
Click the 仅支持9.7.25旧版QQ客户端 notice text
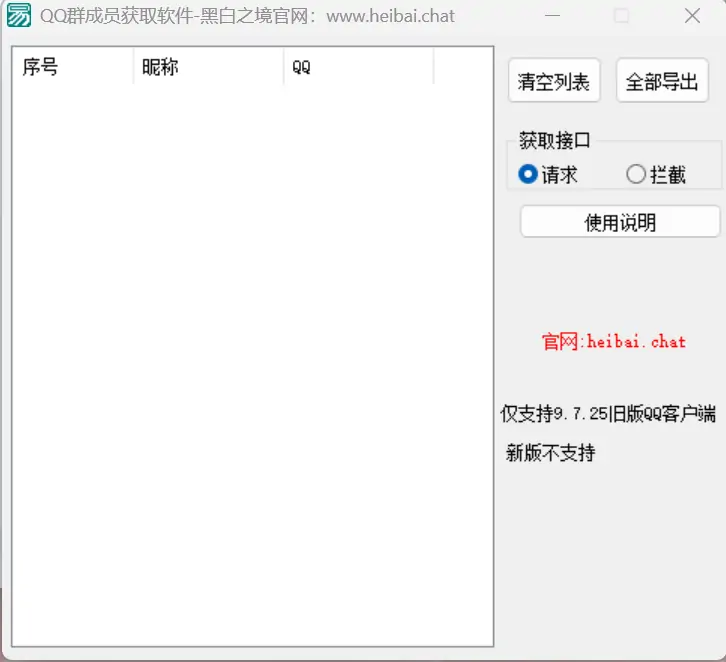pos(608,415)
